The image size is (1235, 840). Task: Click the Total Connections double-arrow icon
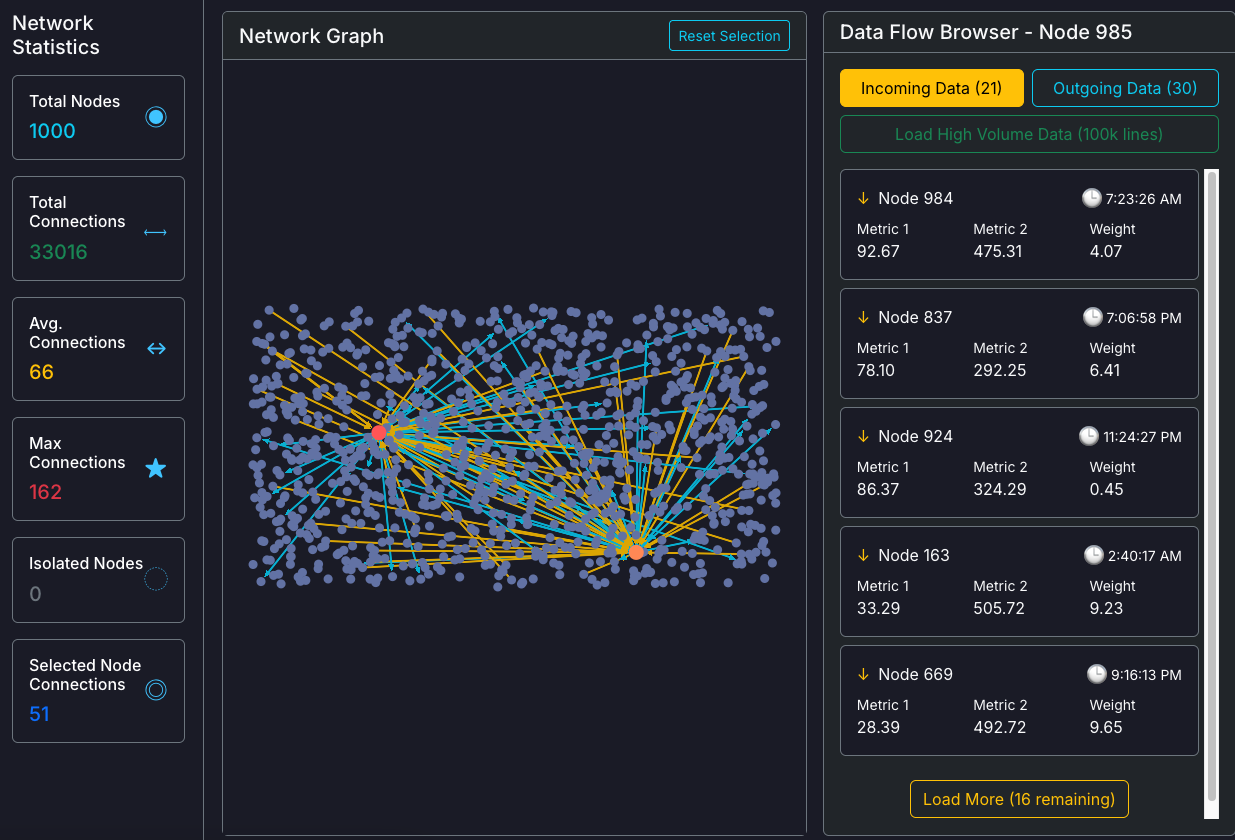155,232
